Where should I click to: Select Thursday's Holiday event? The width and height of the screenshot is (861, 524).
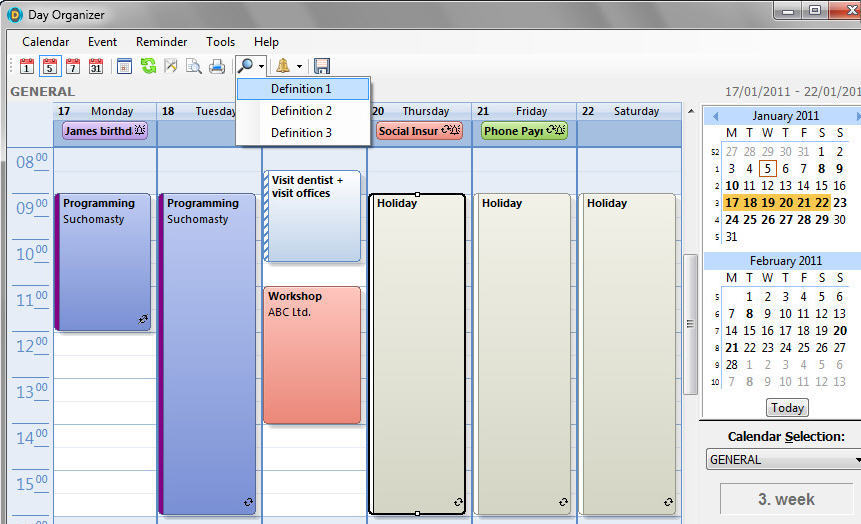point(417,354)
